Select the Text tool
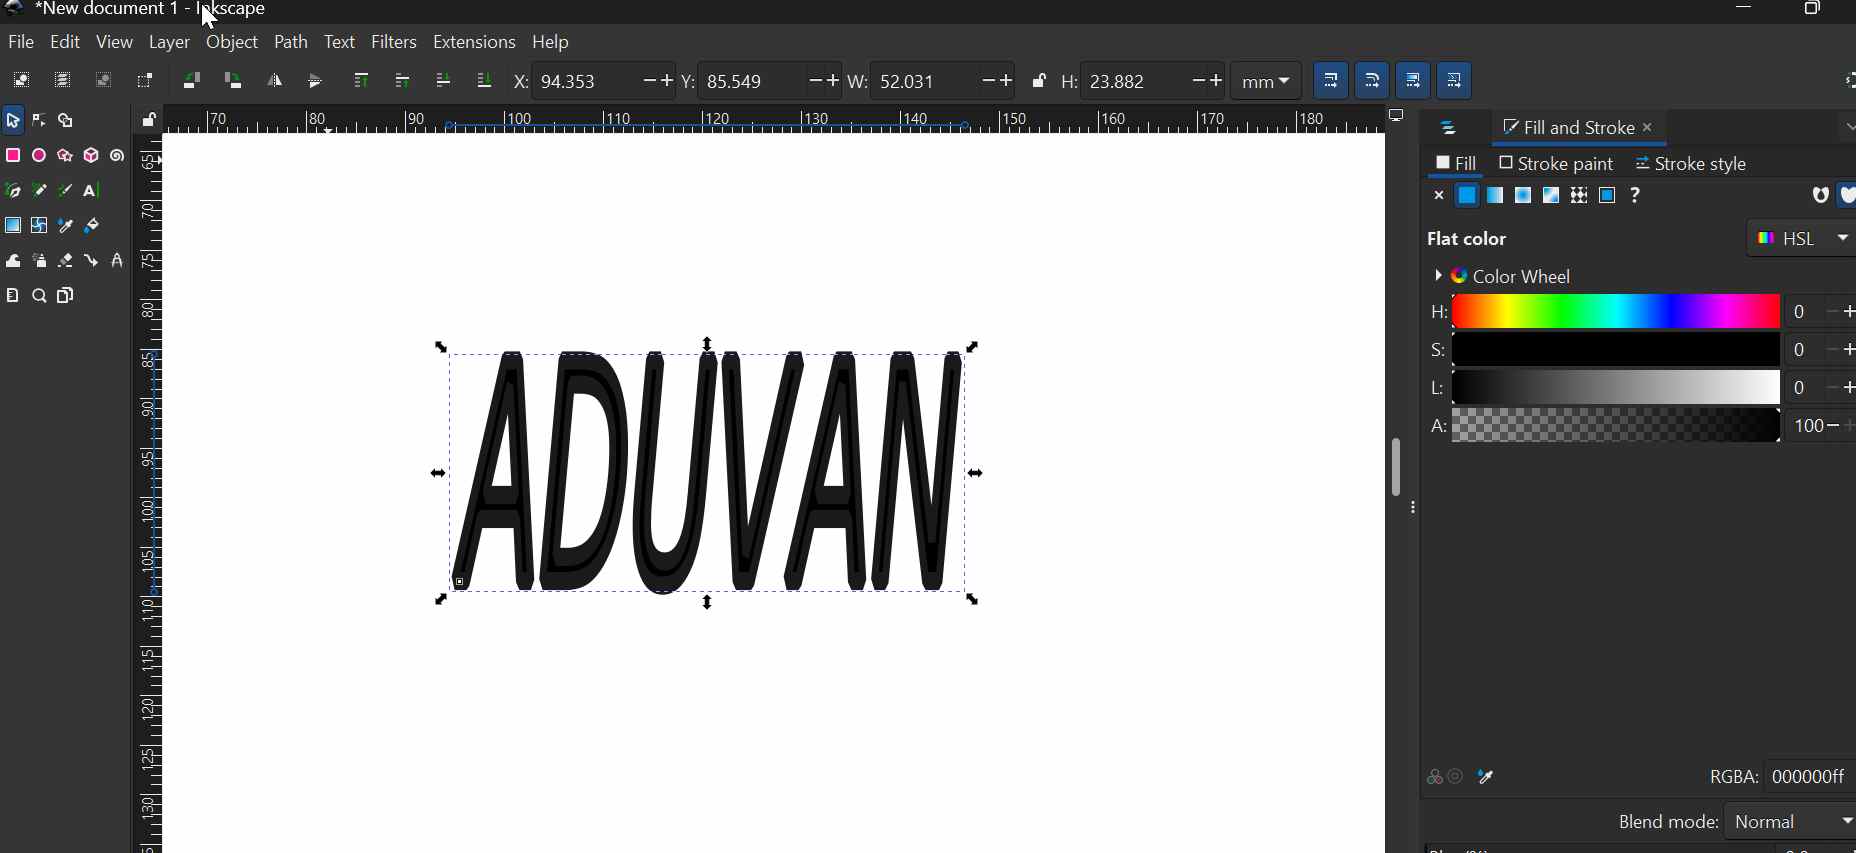1856x853 pixels. click(91, 191)
